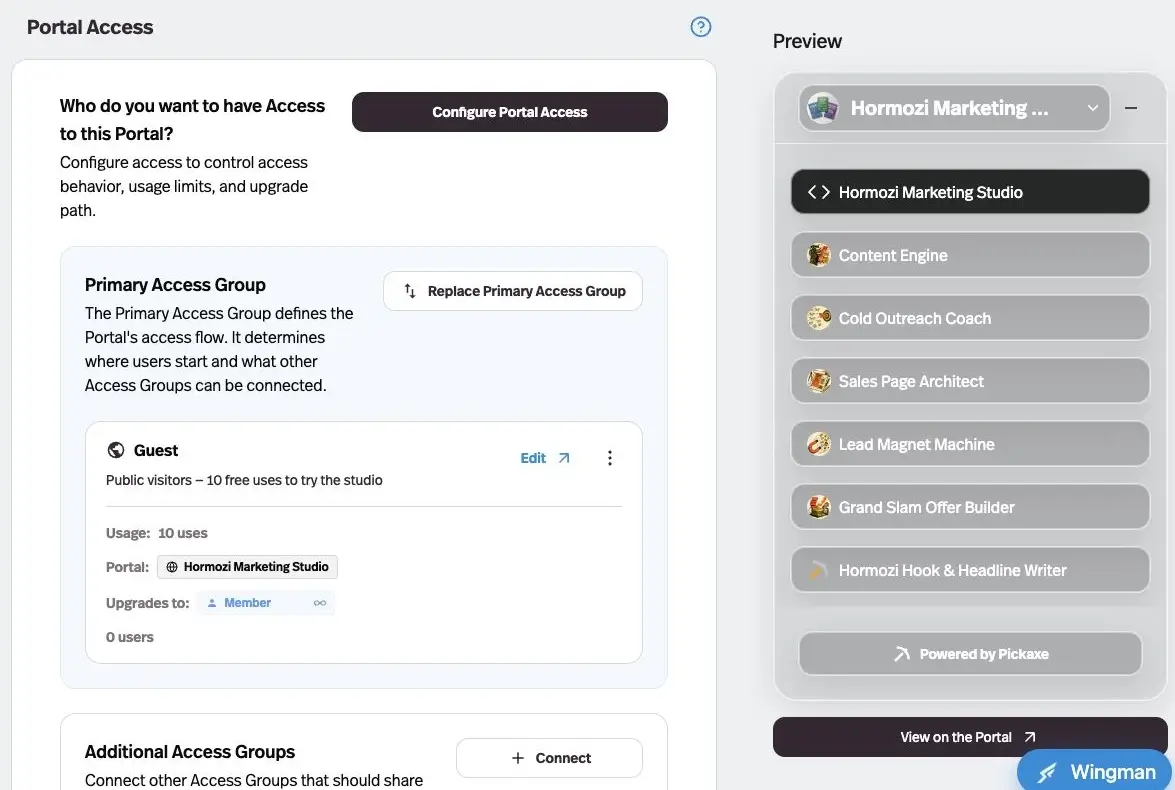
Task: Click the '10 uses' usage value
Action: 182,533
